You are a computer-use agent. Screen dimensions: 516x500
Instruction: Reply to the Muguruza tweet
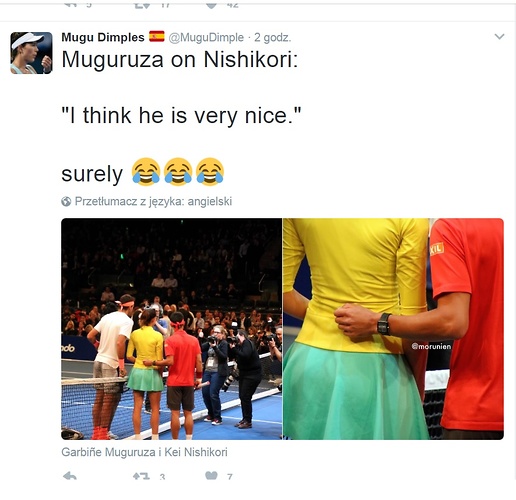coord(70,475)
